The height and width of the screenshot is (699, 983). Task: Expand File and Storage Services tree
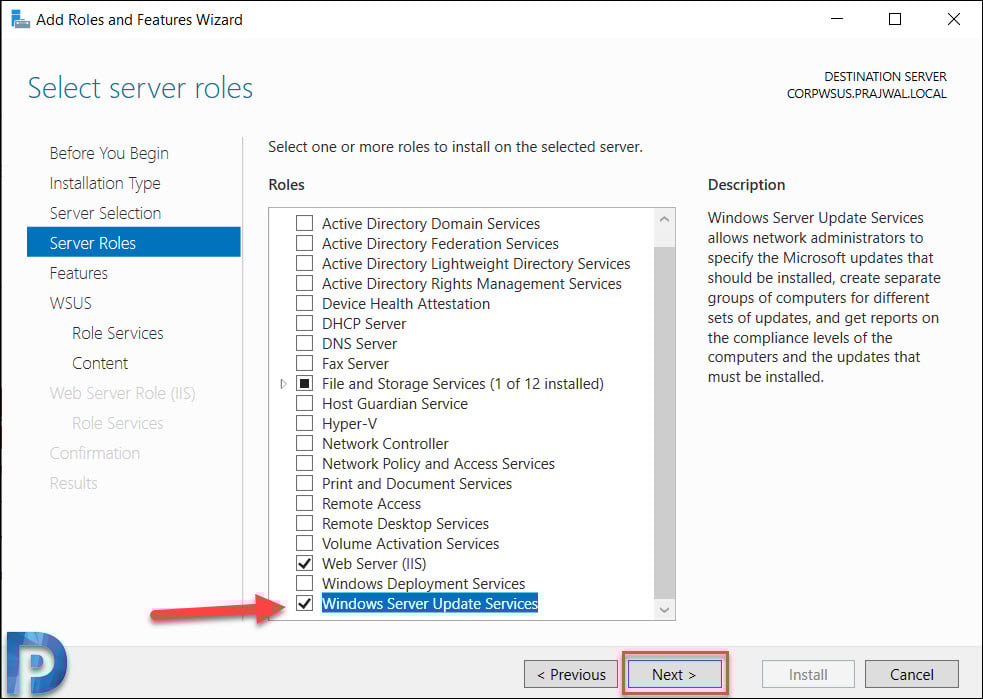point(283,384)
